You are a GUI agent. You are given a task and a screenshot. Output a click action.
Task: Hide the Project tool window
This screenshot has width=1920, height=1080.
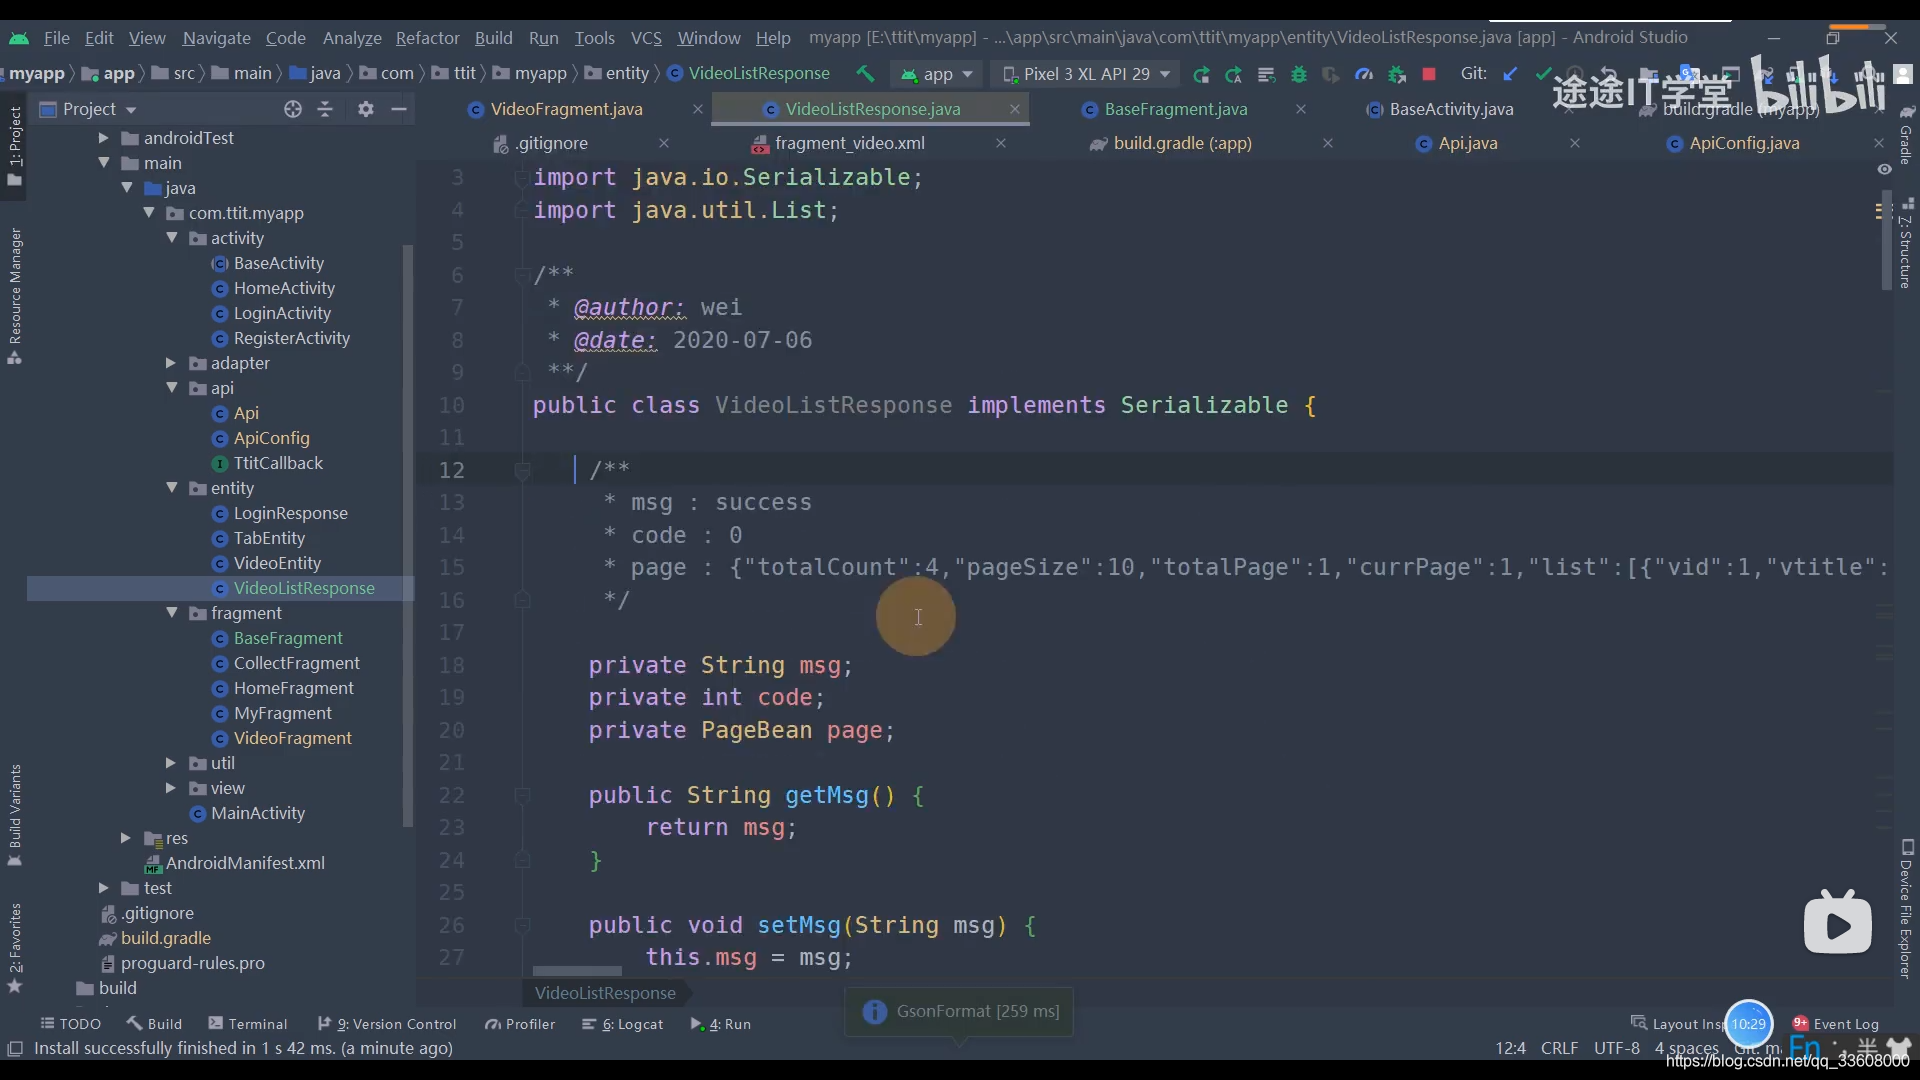[399, 109]
